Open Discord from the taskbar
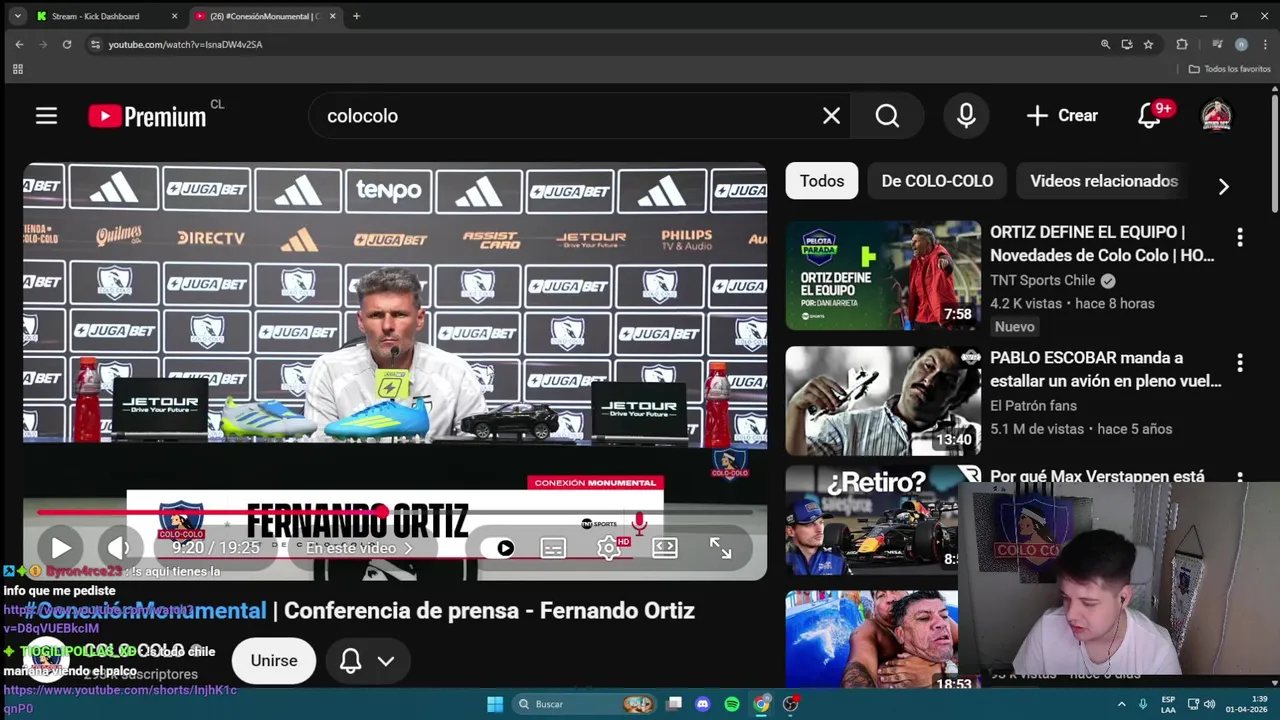The height and width of the screenshot is (720, 1280). click(x=703, y=704)
